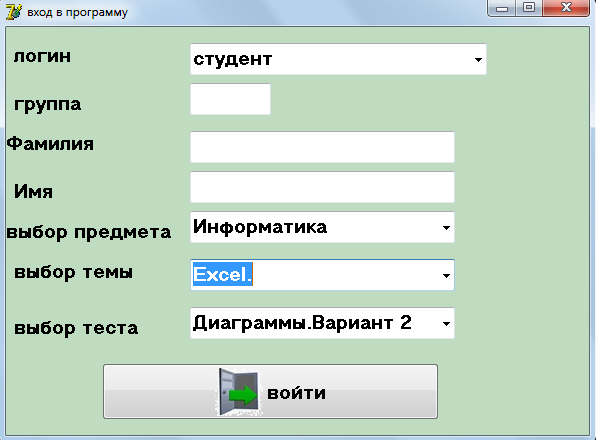This screenshot has width=596, height=440.
Task: Expand the выбор темы dropdown arrow
Action: pos(446,275)
